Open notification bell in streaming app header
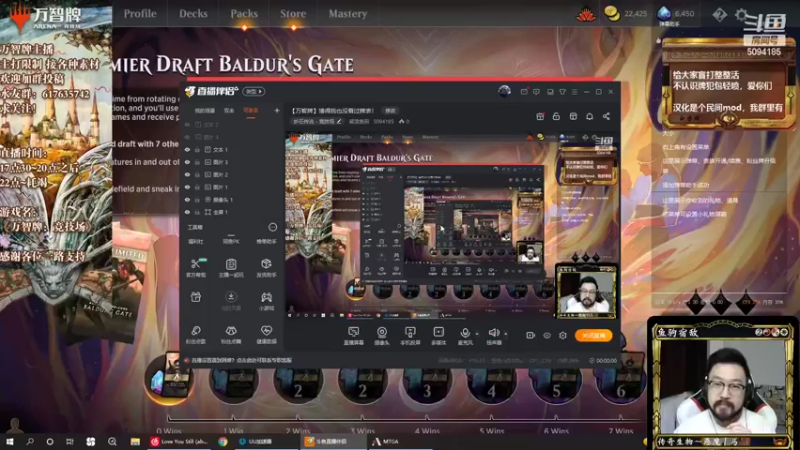Viewport: 800px width, 450px height. point(589,116)
